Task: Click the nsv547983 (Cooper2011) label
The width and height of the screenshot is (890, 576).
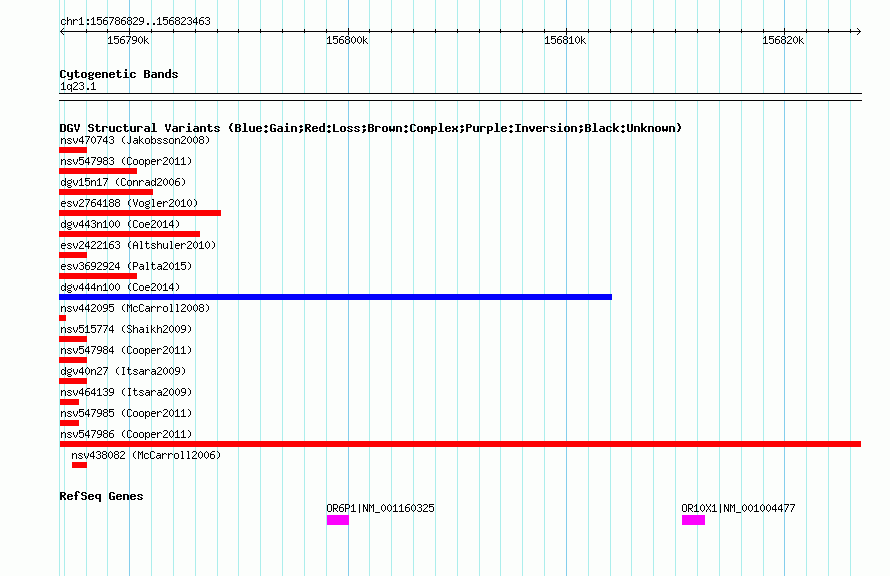Action: click(x=126, y=161)
